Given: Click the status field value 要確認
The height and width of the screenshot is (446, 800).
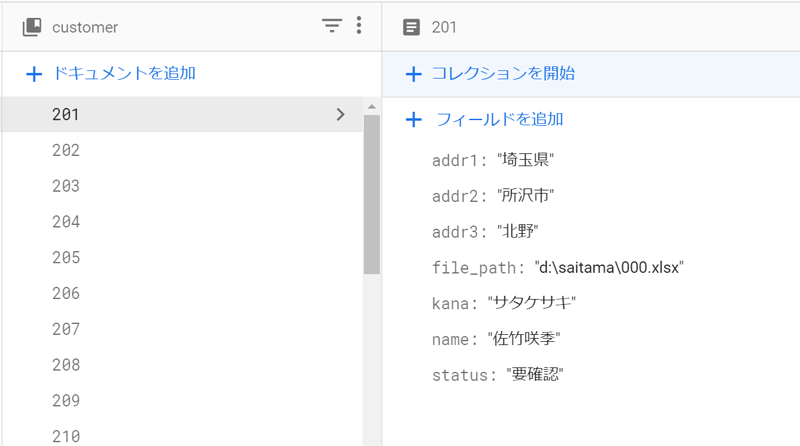Looking at the screenshot, I should pos(535,375).
